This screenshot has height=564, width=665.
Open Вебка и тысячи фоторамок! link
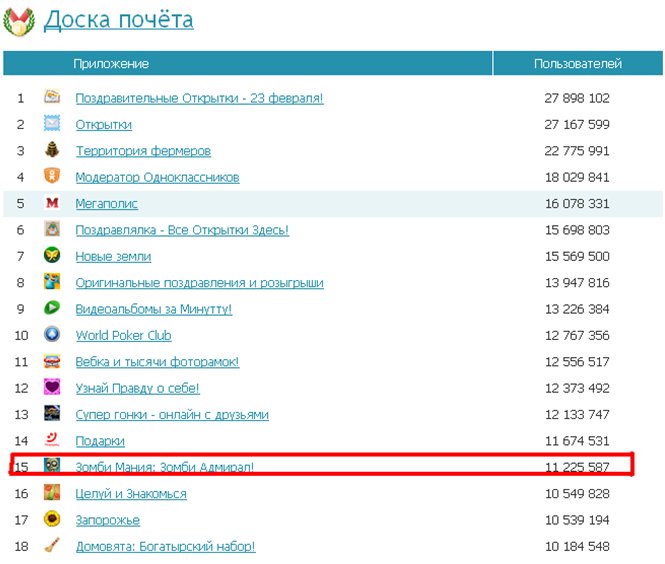tap(157, 362)
